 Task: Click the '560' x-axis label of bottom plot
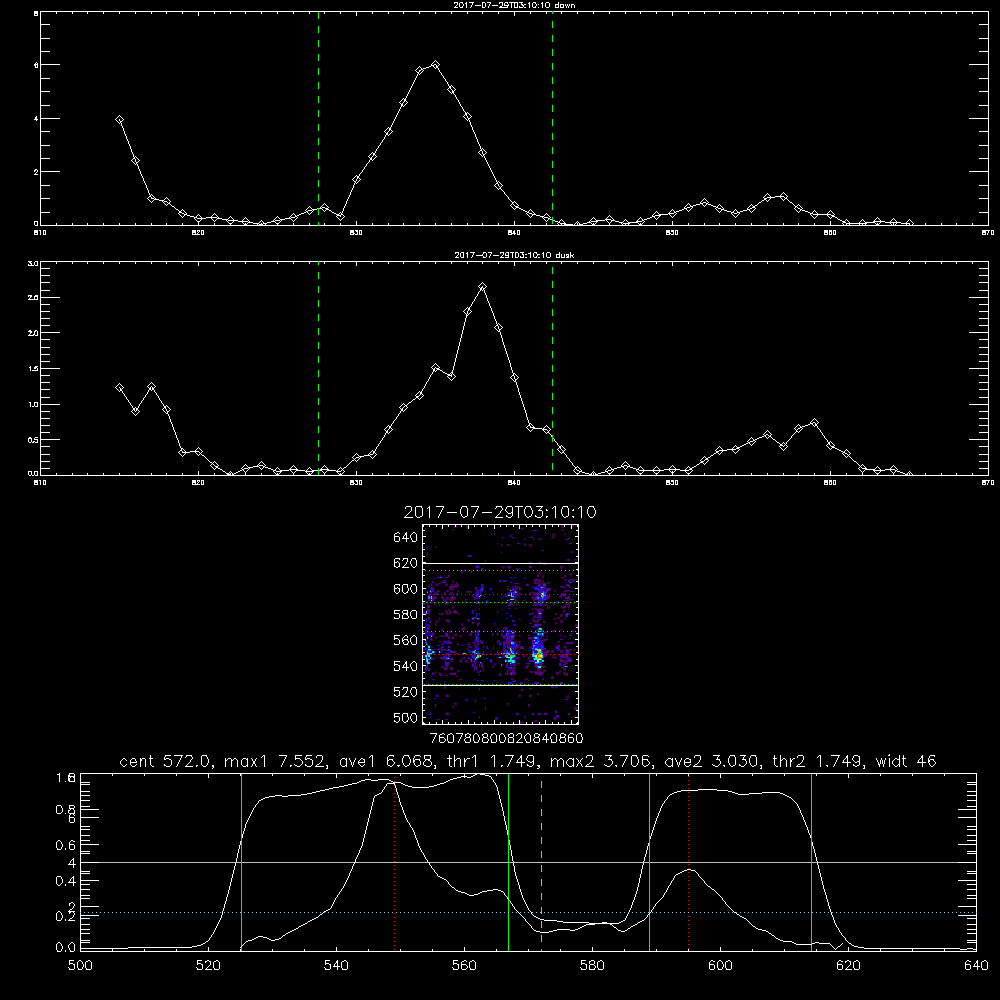pos(464,966)
